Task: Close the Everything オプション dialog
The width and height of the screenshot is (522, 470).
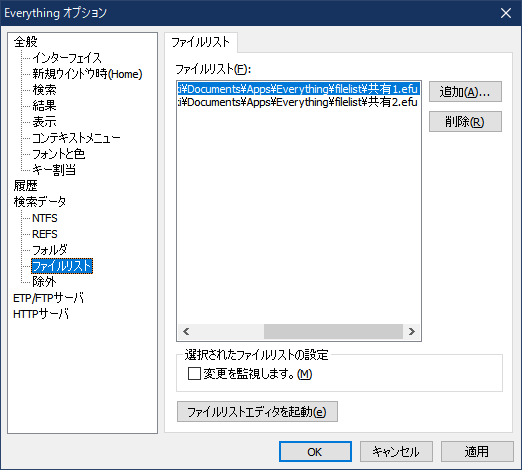Action: (506, 13)
